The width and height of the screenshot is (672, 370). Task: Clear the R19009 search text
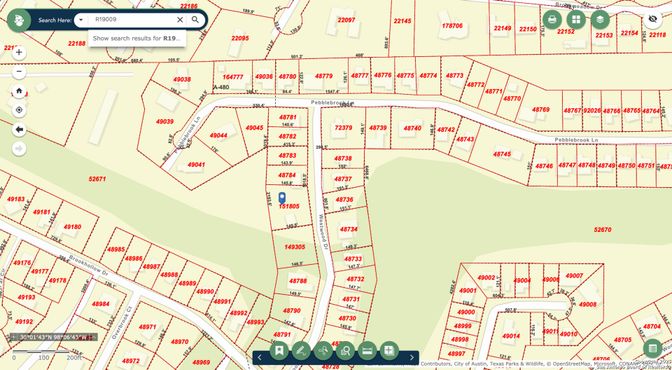(180, 20)
